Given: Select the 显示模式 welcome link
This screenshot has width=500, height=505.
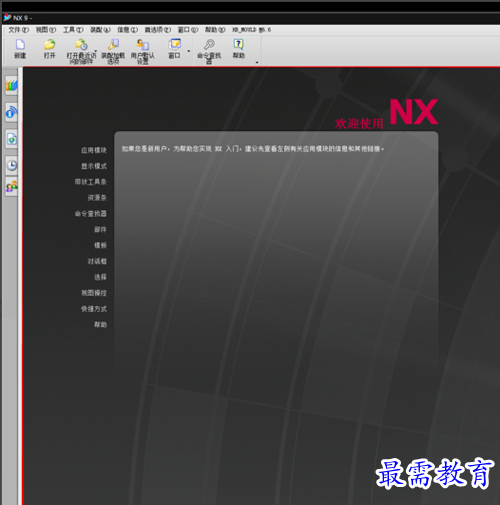Looking at the screenshot, I should (94, 166).
